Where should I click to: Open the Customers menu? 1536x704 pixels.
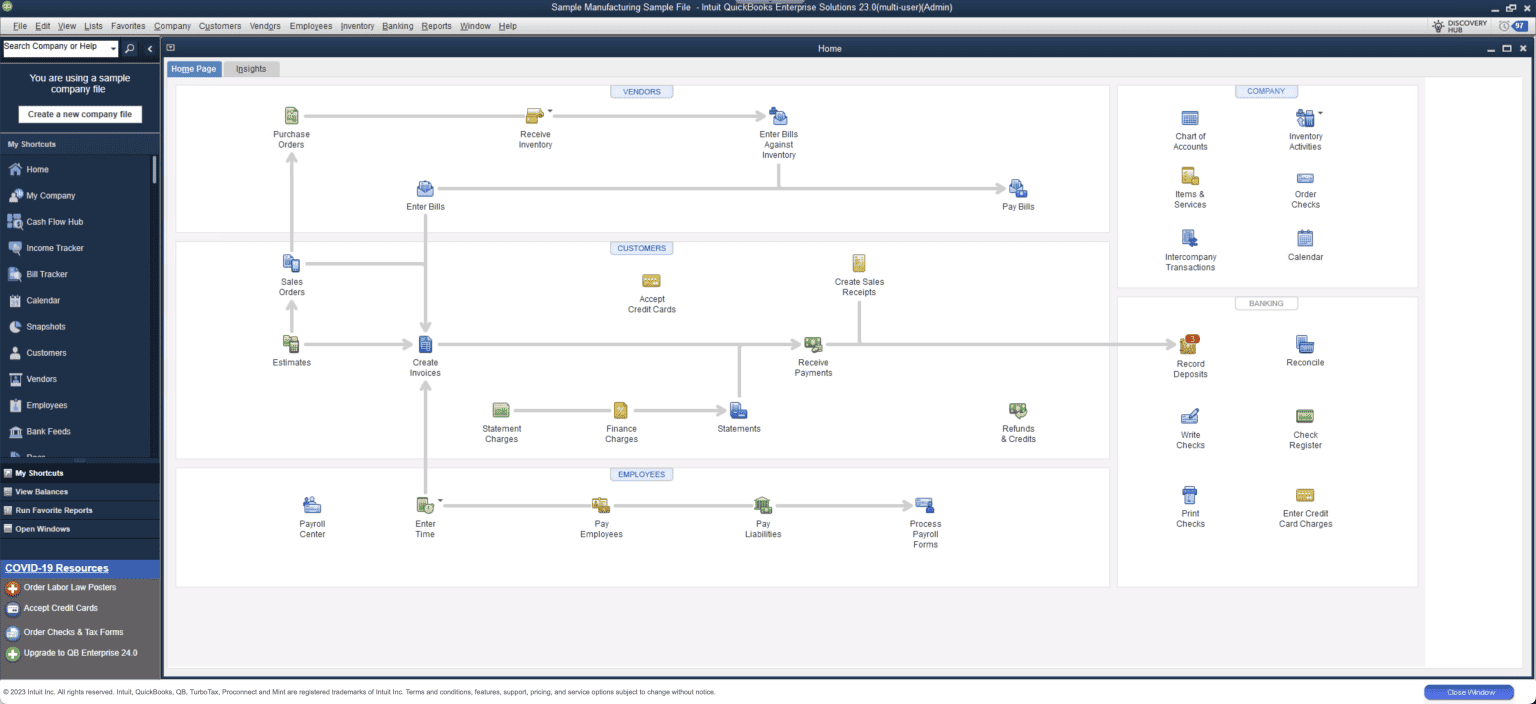pos(219,25)
